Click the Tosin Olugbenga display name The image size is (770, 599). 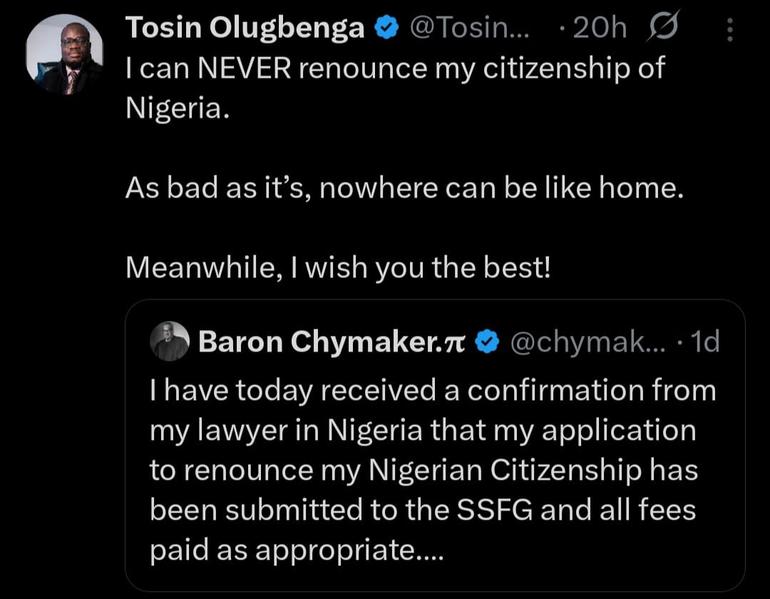245,27
